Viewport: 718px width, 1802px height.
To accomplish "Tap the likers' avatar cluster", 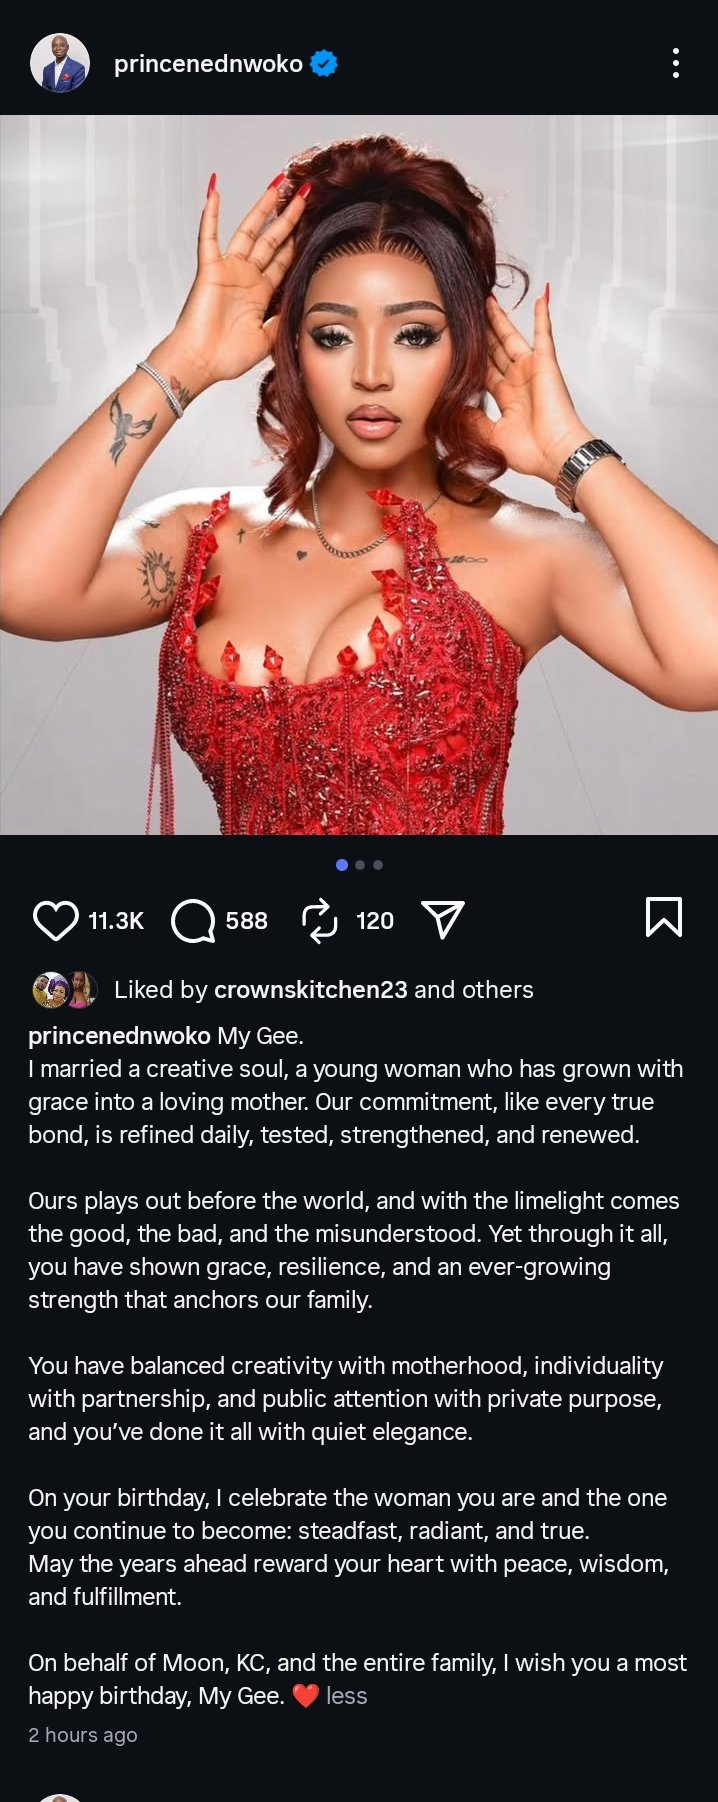I will click(x=64, y=990).
